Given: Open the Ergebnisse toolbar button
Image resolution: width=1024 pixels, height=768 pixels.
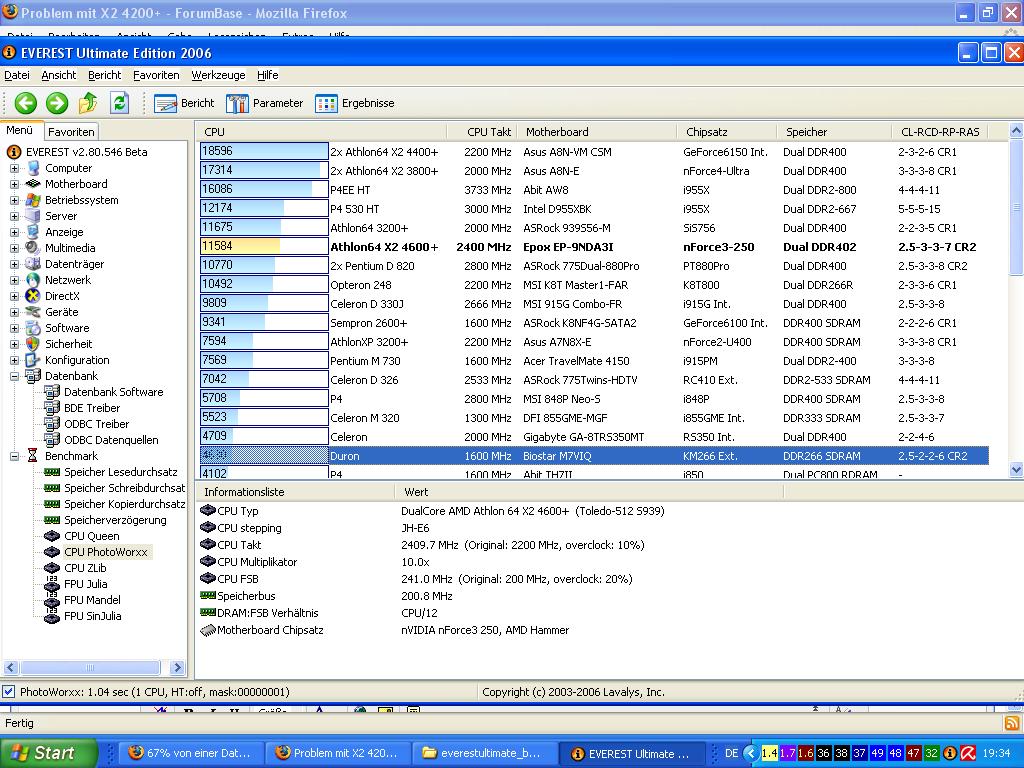Looking at the screenshot, I should [x=355, y=103].
